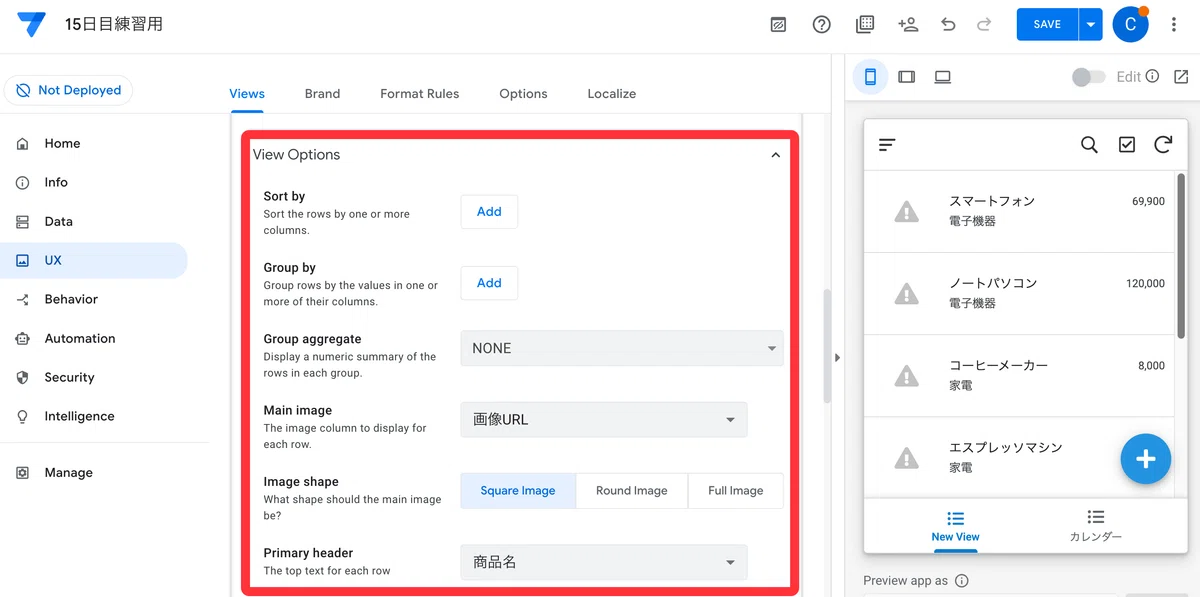Click the checkbox select icon in preview
This screenshot has width=1200, height=597.
(x=1127, y=145)
